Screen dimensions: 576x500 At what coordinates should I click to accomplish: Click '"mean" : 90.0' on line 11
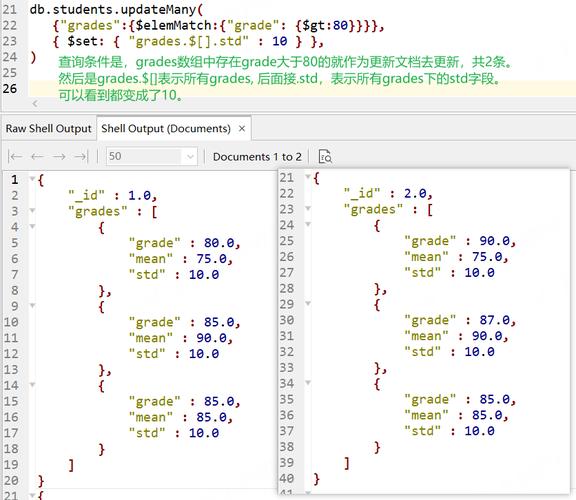[181, 338]
